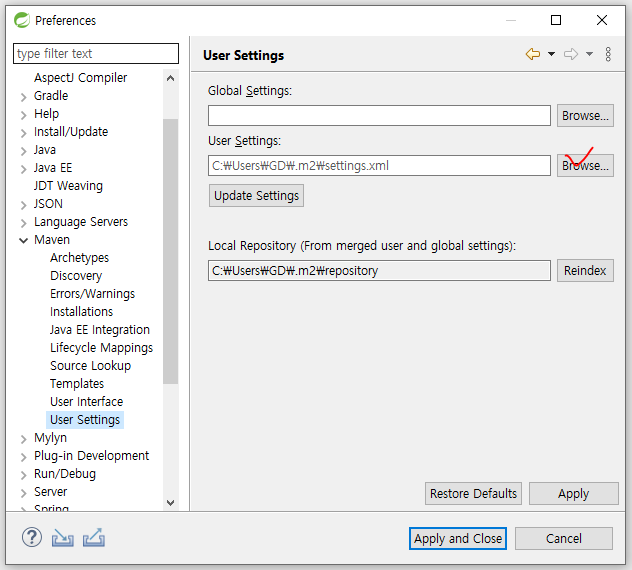The height and width of the screenshot is (570, 632).
Task: Expand the Java EE node
Action: 23,169
